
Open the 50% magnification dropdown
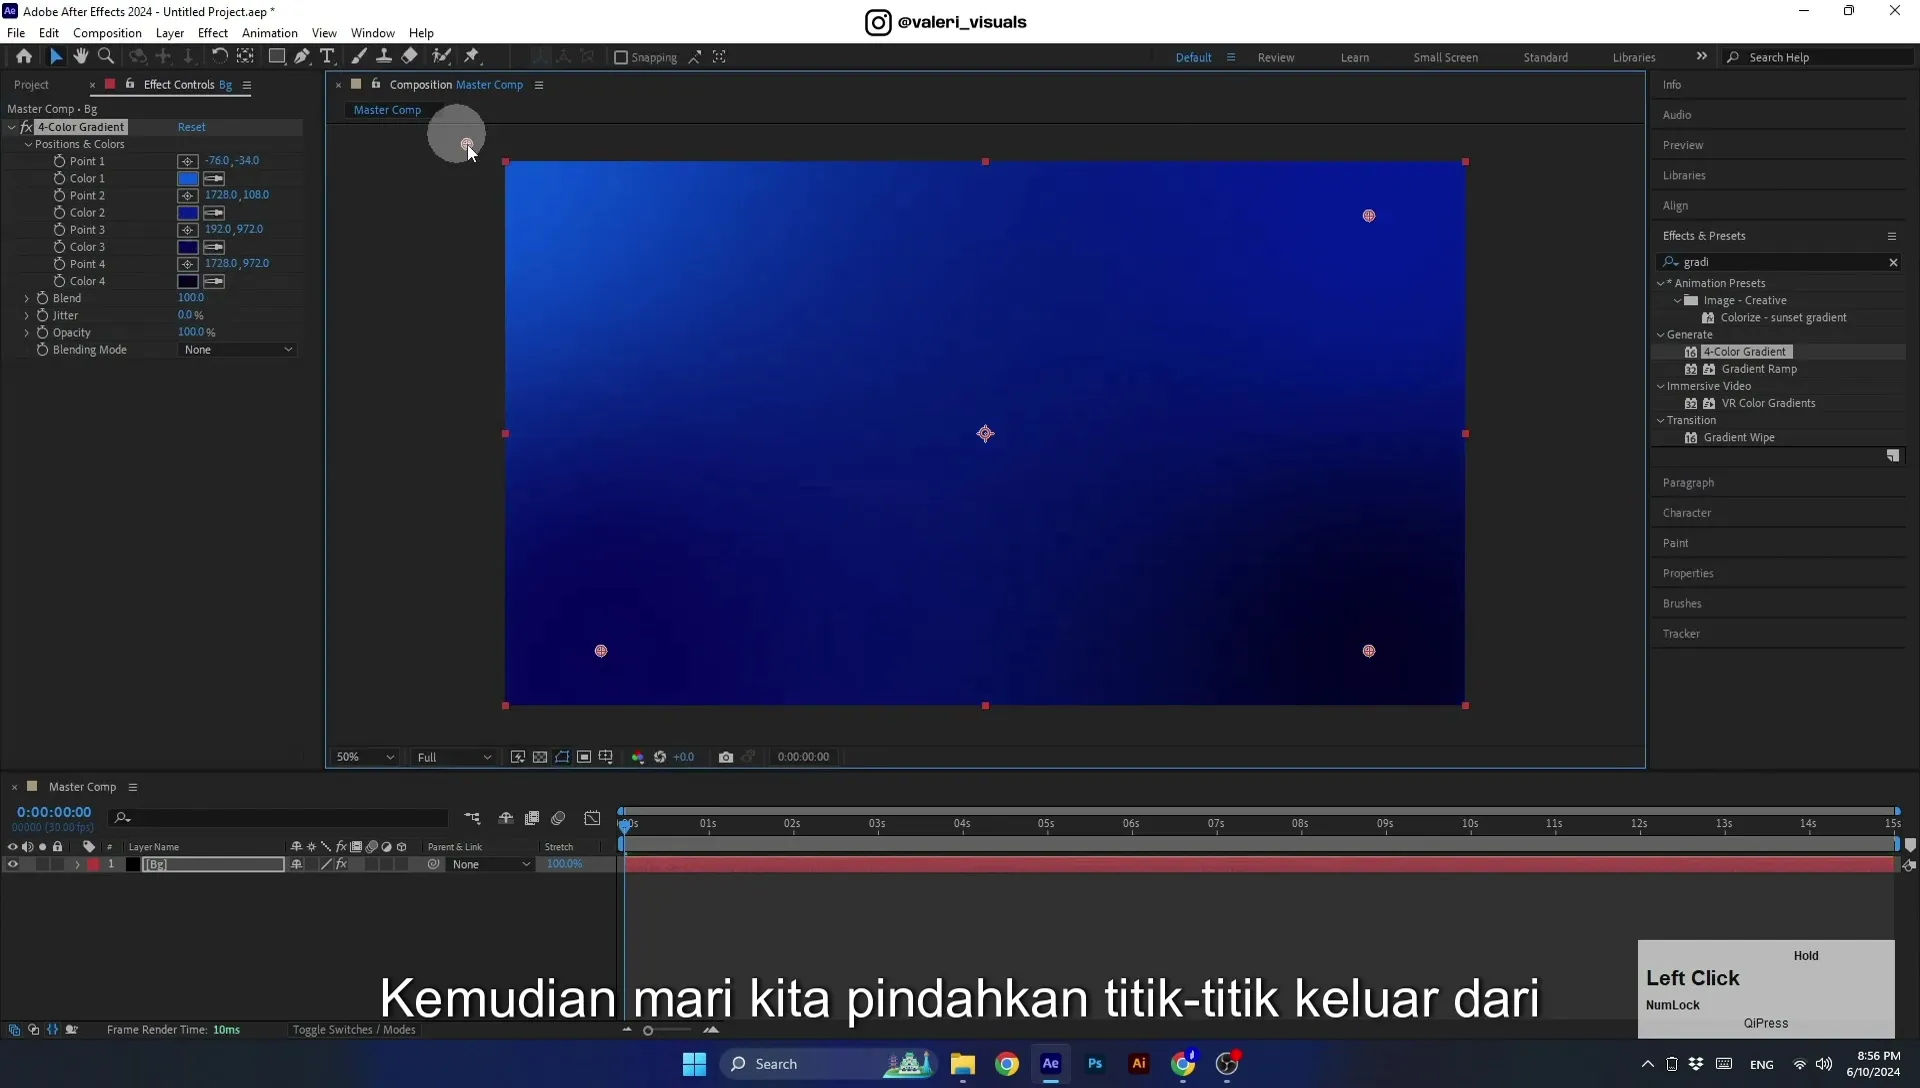coord(364,757)
